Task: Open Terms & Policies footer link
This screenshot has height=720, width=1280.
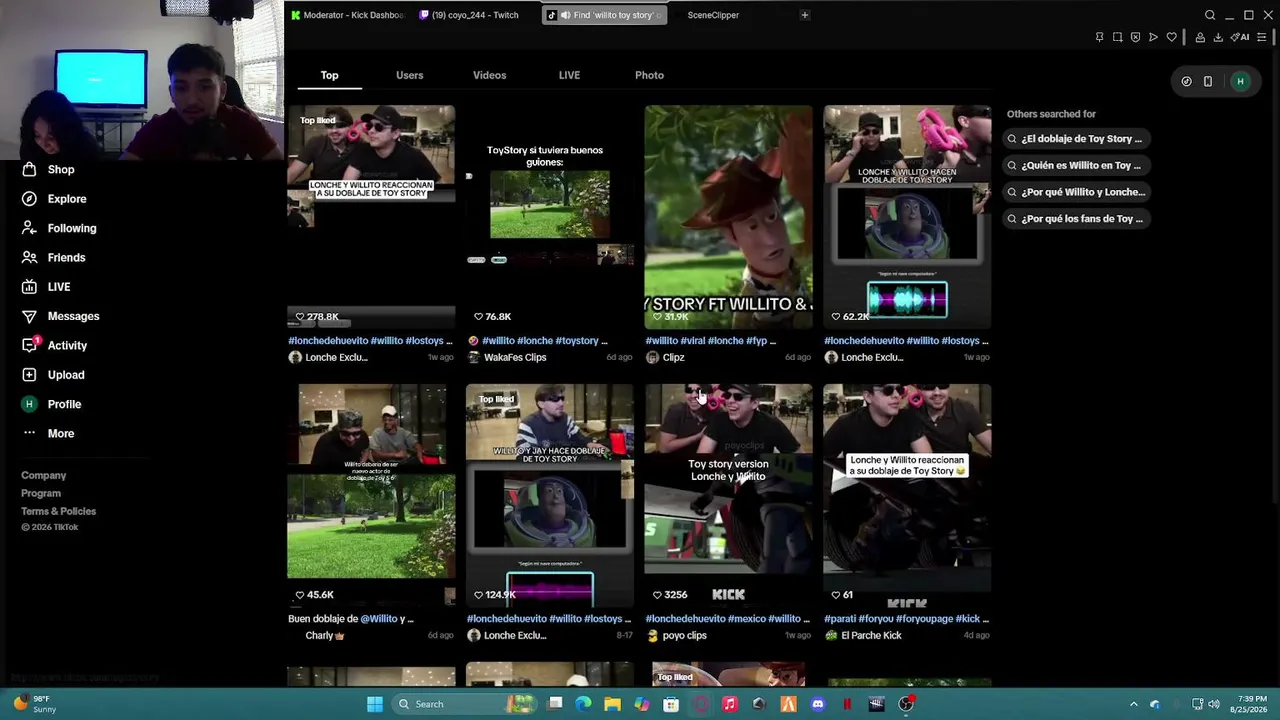Action: coord(59,512)
